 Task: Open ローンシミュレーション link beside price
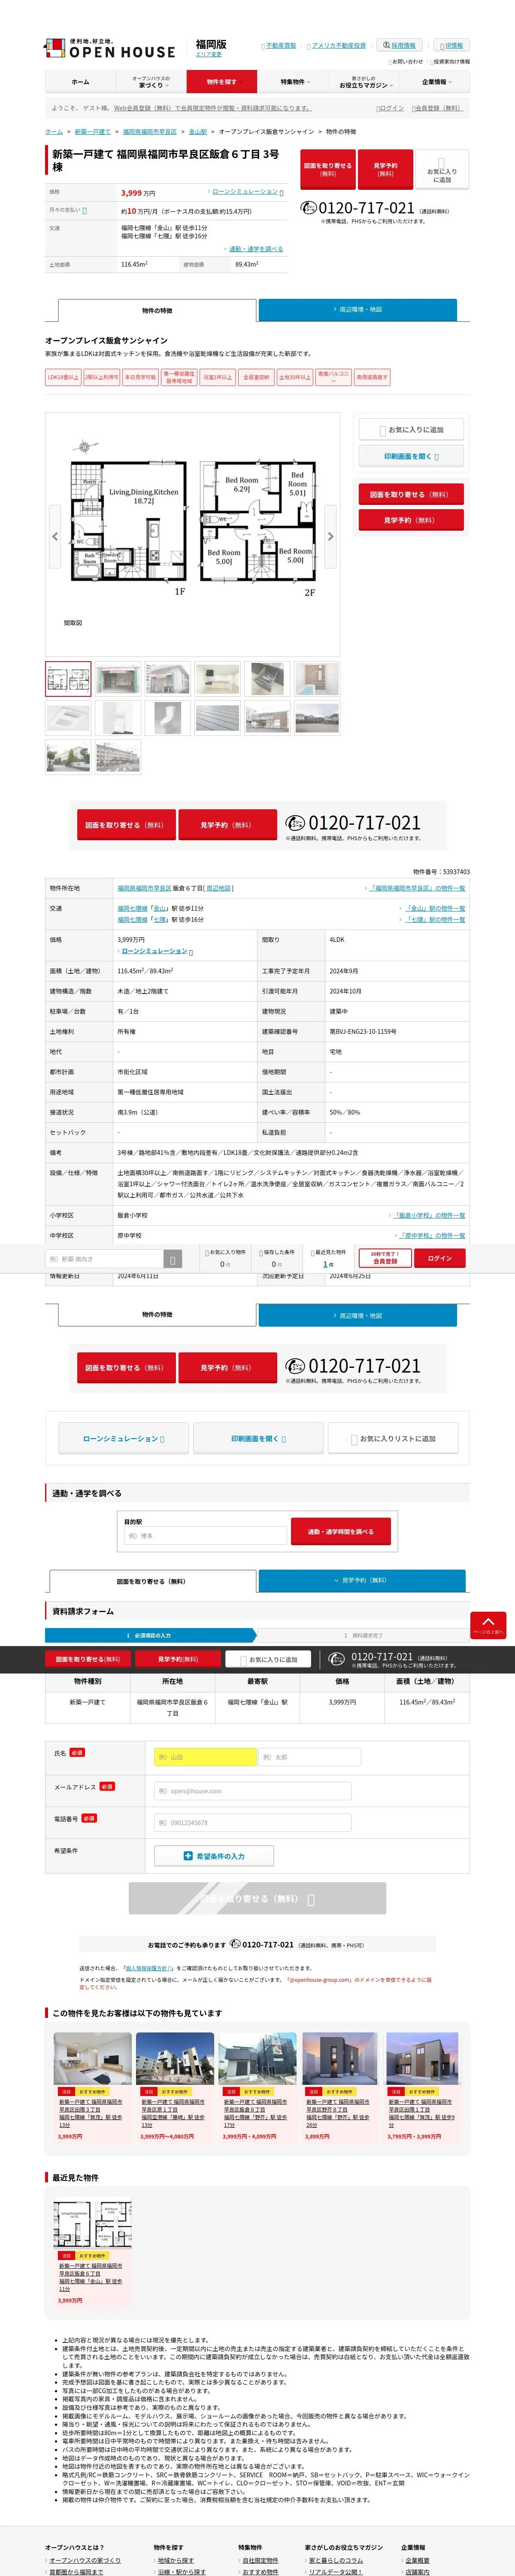point(245,191)
